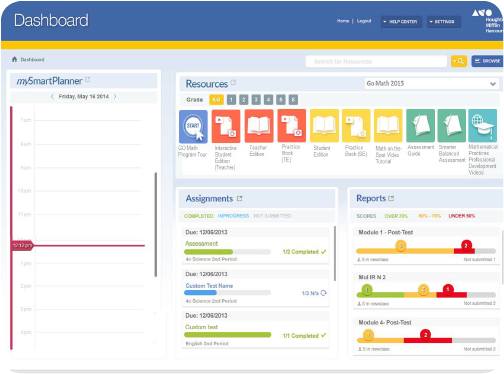Open the Assessment Guide green icon
Screen dimensions: 504x374
tap(420, 126)
